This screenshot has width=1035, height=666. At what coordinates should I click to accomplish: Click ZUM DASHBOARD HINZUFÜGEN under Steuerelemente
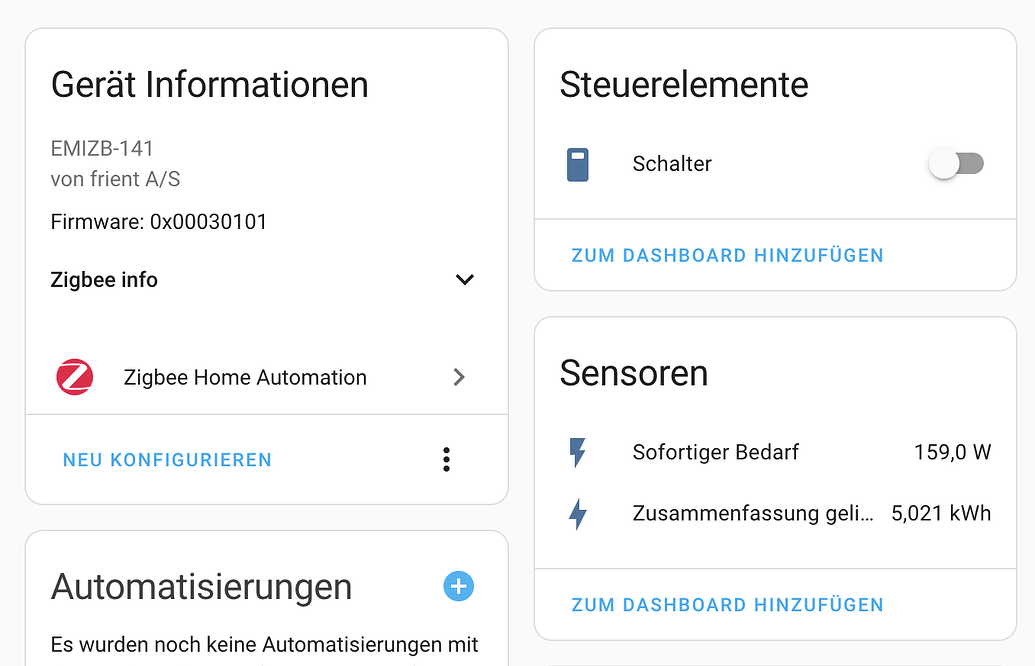coord(727,255)
